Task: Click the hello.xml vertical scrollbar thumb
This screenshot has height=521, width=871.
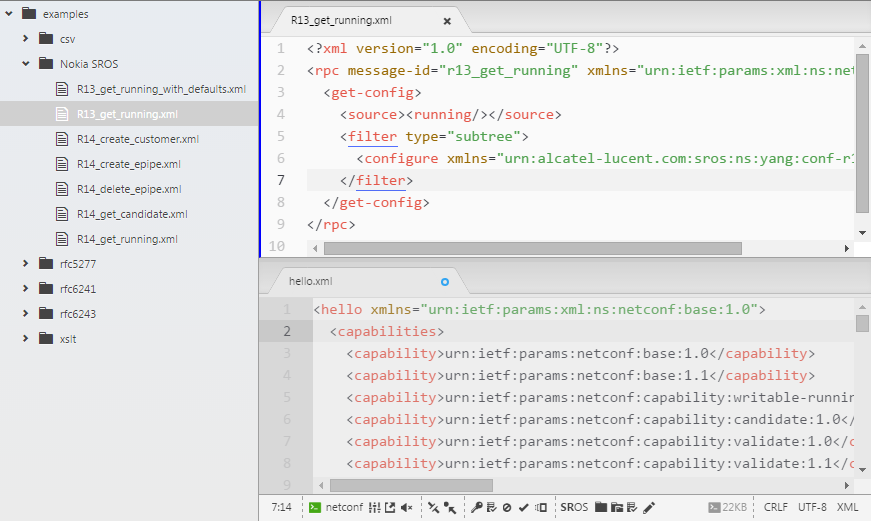Action: (x=862, y=323)
